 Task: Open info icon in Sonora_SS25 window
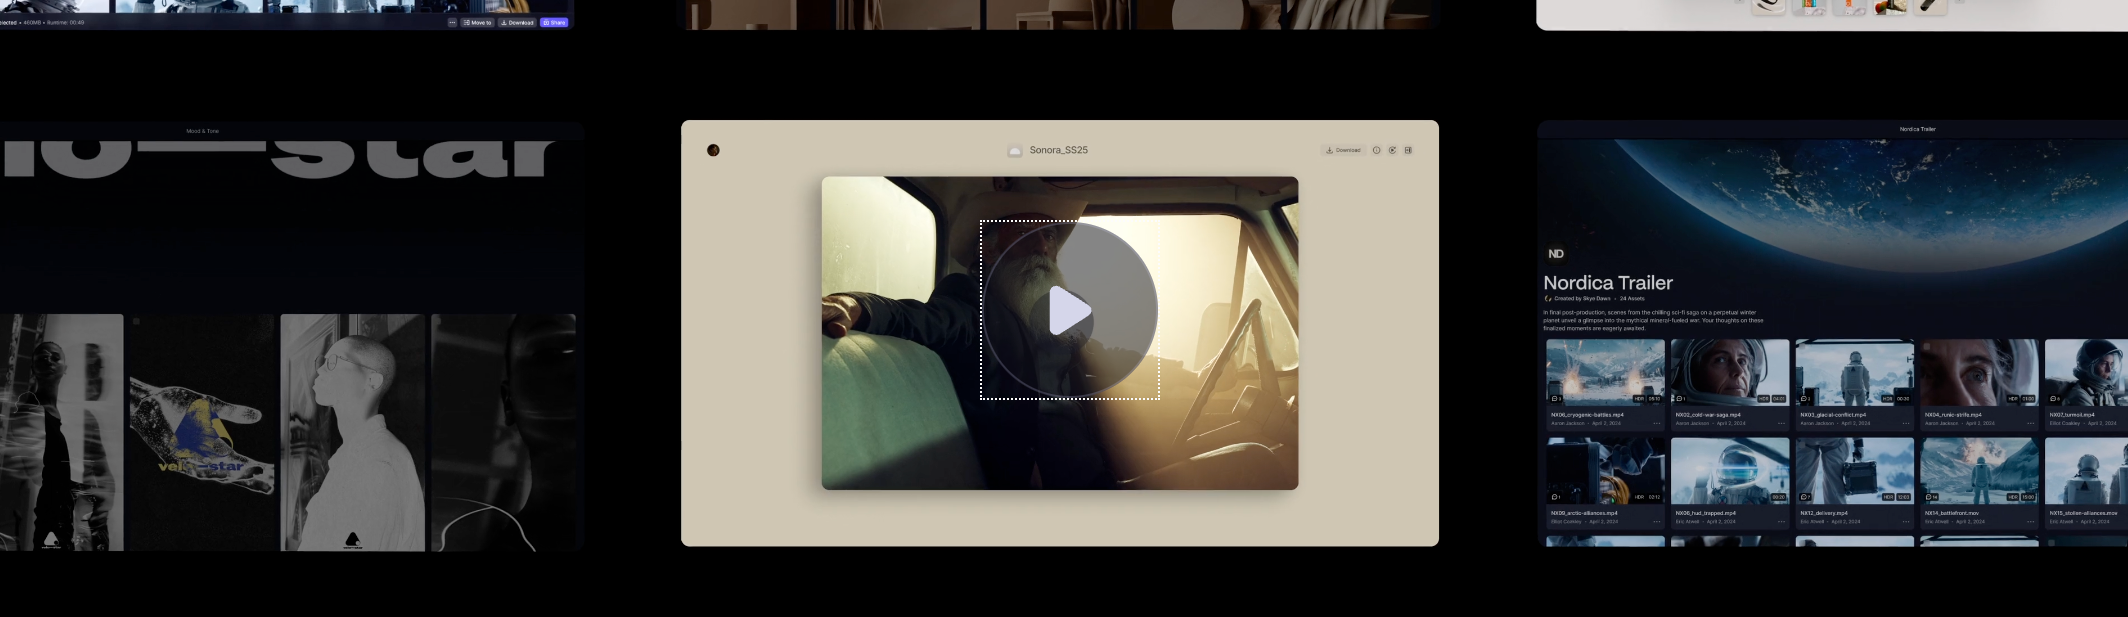click(1376, 150)
